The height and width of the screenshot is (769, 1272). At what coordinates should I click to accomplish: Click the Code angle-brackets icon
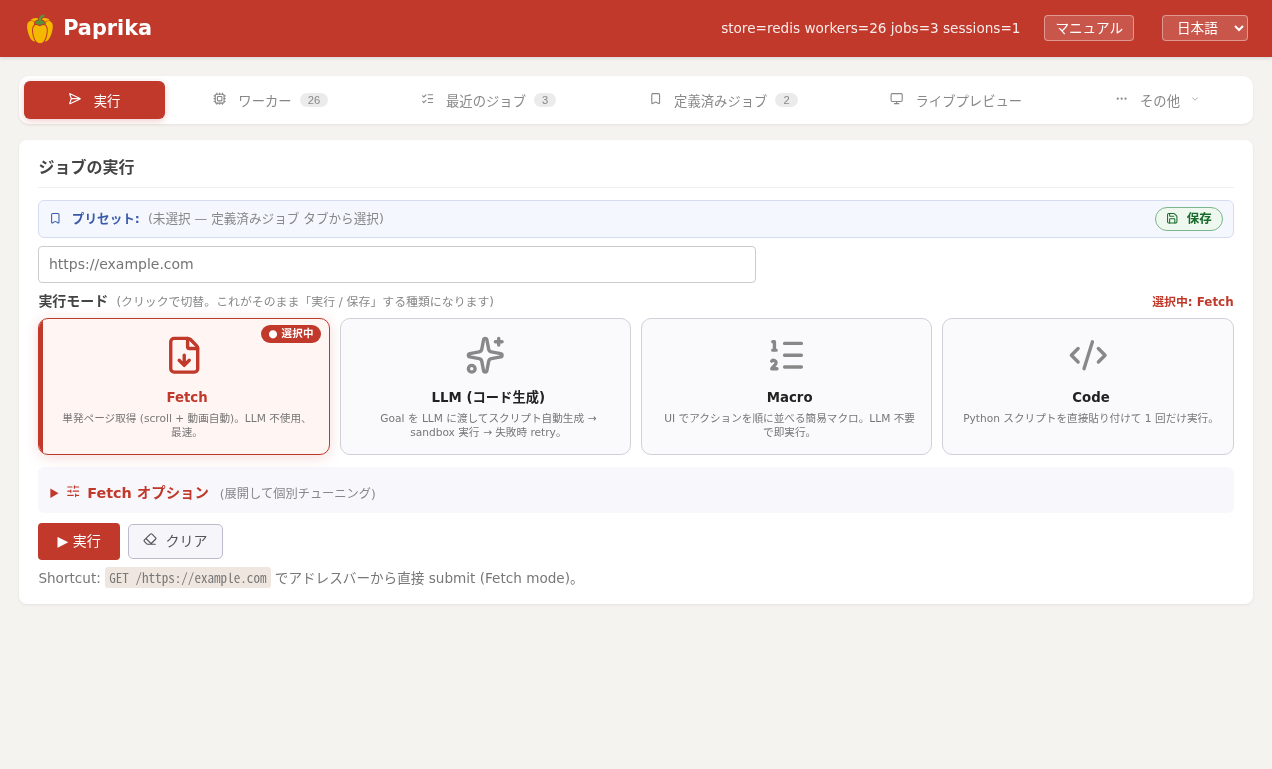tap(1088, 355)
